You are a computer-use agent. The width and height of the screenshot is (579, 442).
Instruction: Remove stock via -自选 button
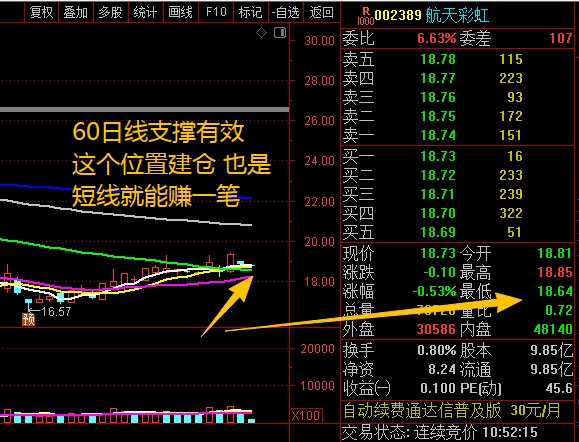(x=285, y=13)
